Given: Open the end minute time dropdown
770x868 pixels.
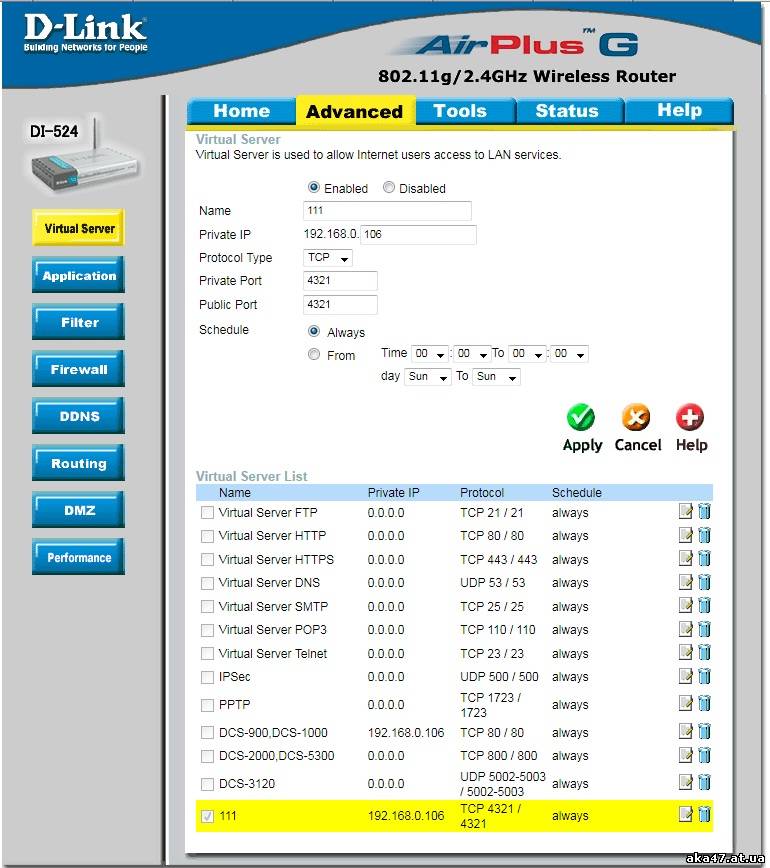Looking at the screenshot, I should tap(569, 354).
